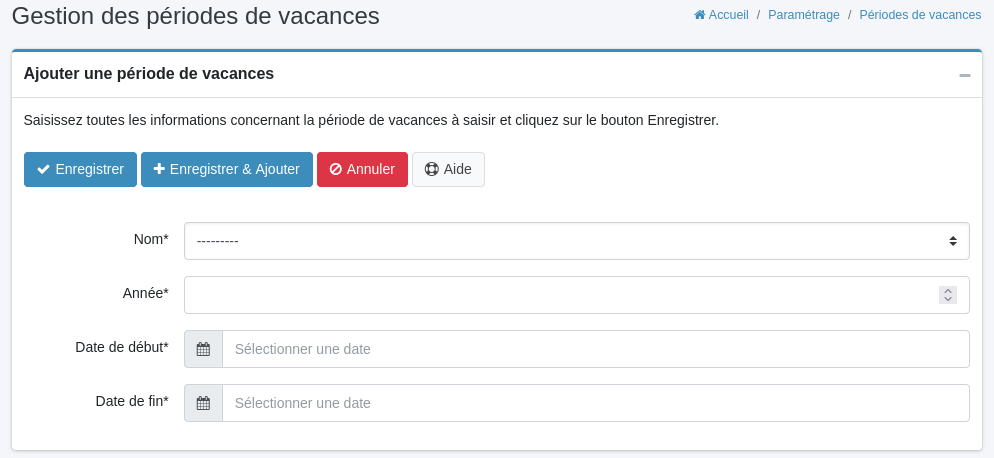
Task: Click the ban icon on Annuler
Action: click(336, 170)
